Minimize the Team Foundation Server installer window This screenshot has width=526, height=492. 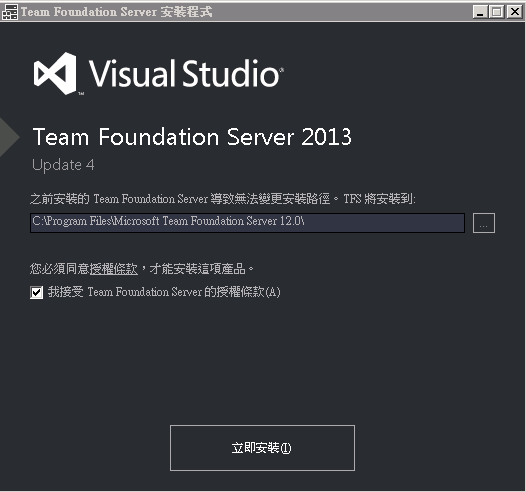coord(480,12)
